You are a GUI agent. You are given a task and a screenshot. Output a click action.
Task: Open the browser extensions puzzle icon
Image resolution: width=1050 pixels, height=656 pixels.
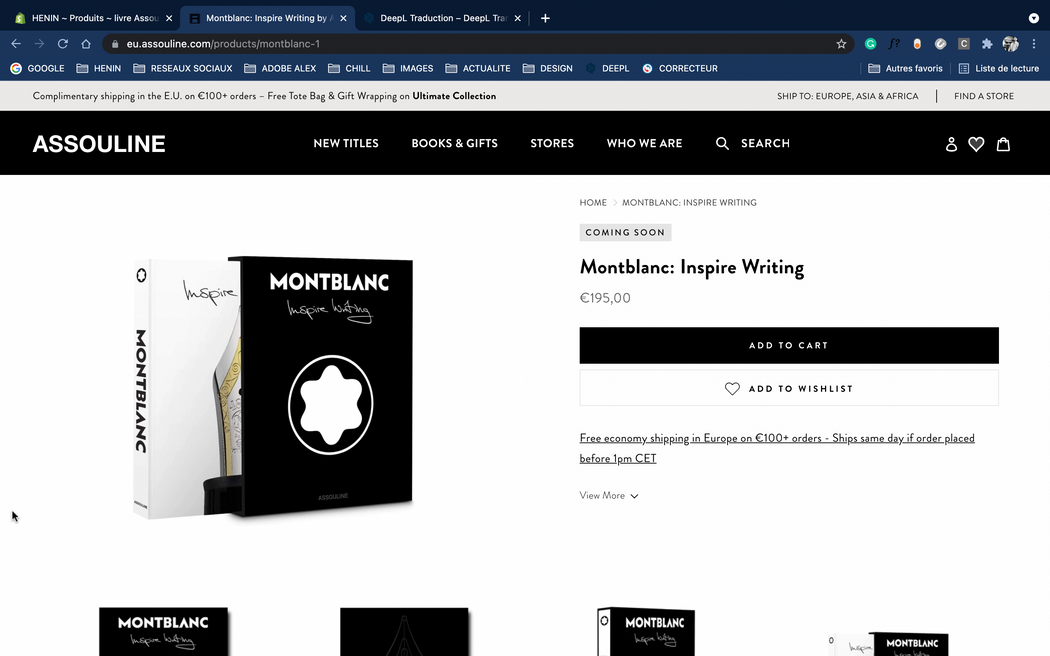tap(987, 44)
